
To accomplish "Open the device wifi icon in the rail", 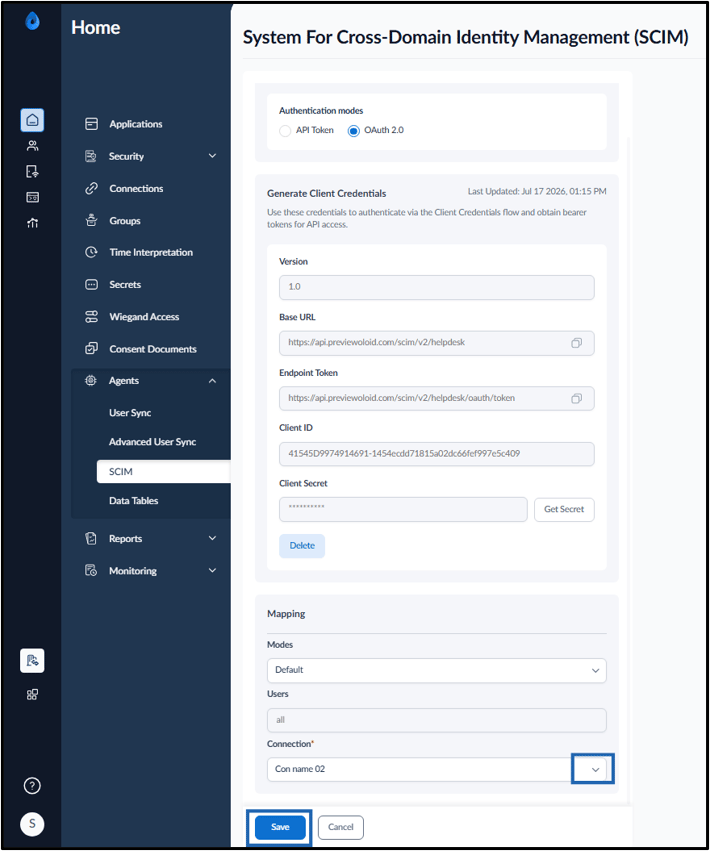I will (33, 172).
